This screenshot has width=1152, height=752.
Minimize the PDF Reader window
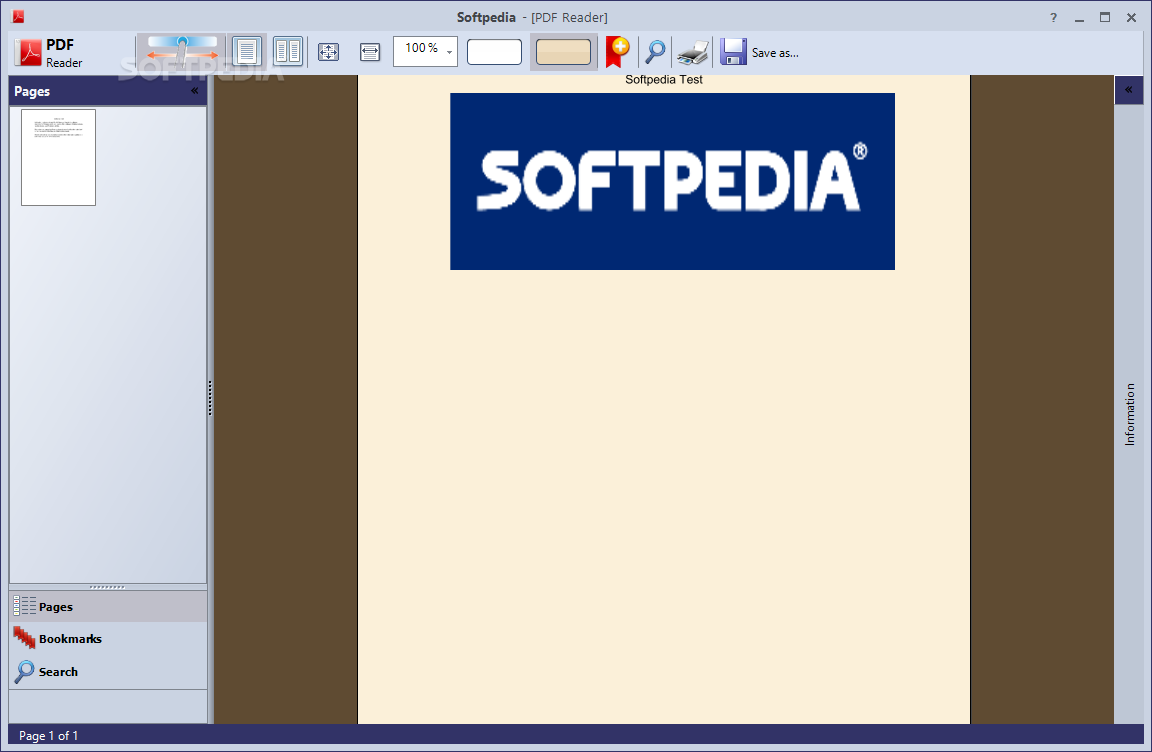click(1079, 18)
